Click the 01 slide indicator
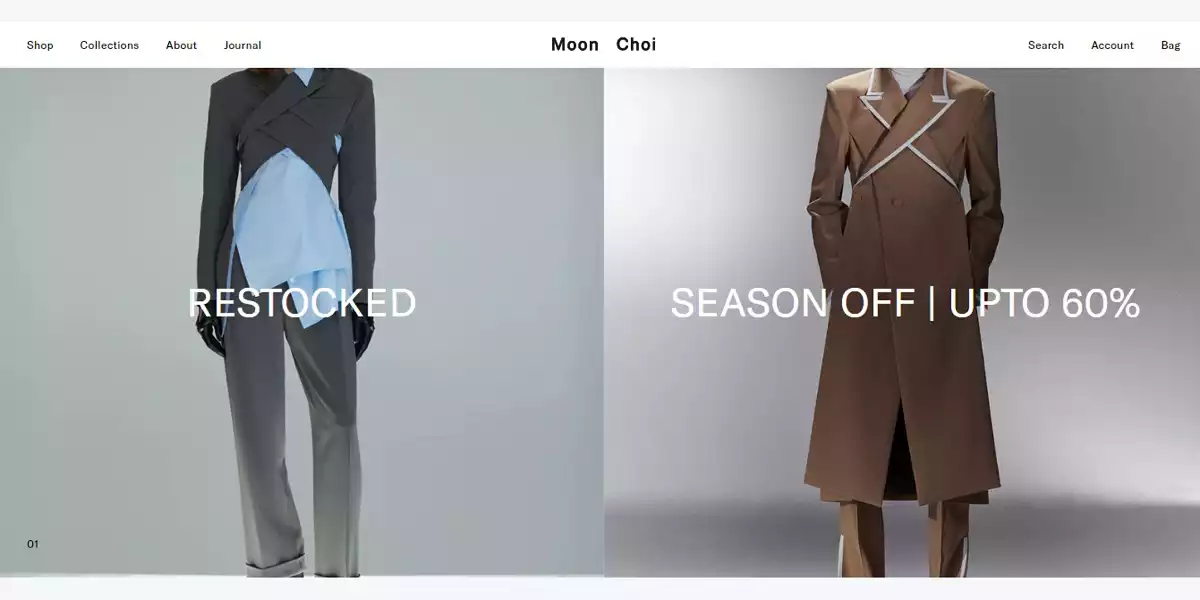Image resolution: width=1200 pixels, height=600 pixels. (33, 544)
